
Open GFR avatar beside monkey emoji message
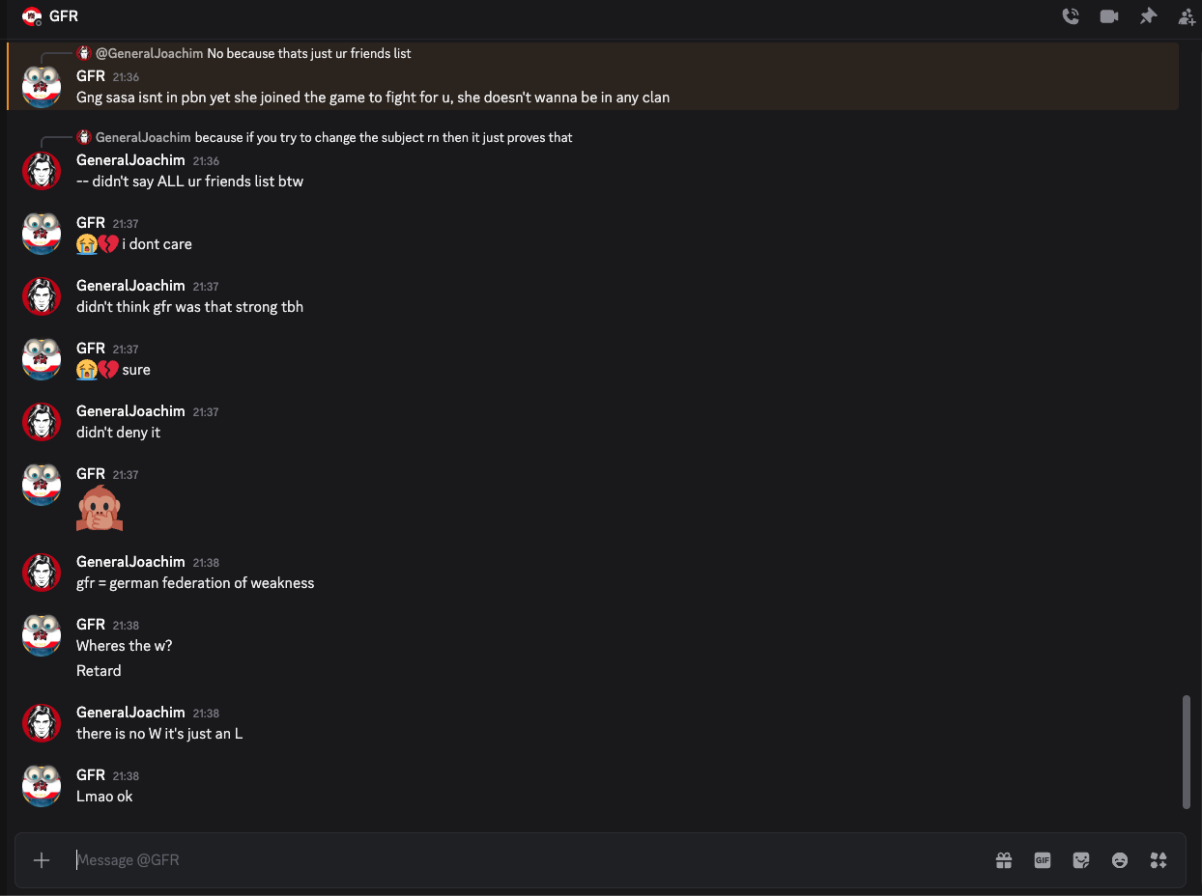42,484
